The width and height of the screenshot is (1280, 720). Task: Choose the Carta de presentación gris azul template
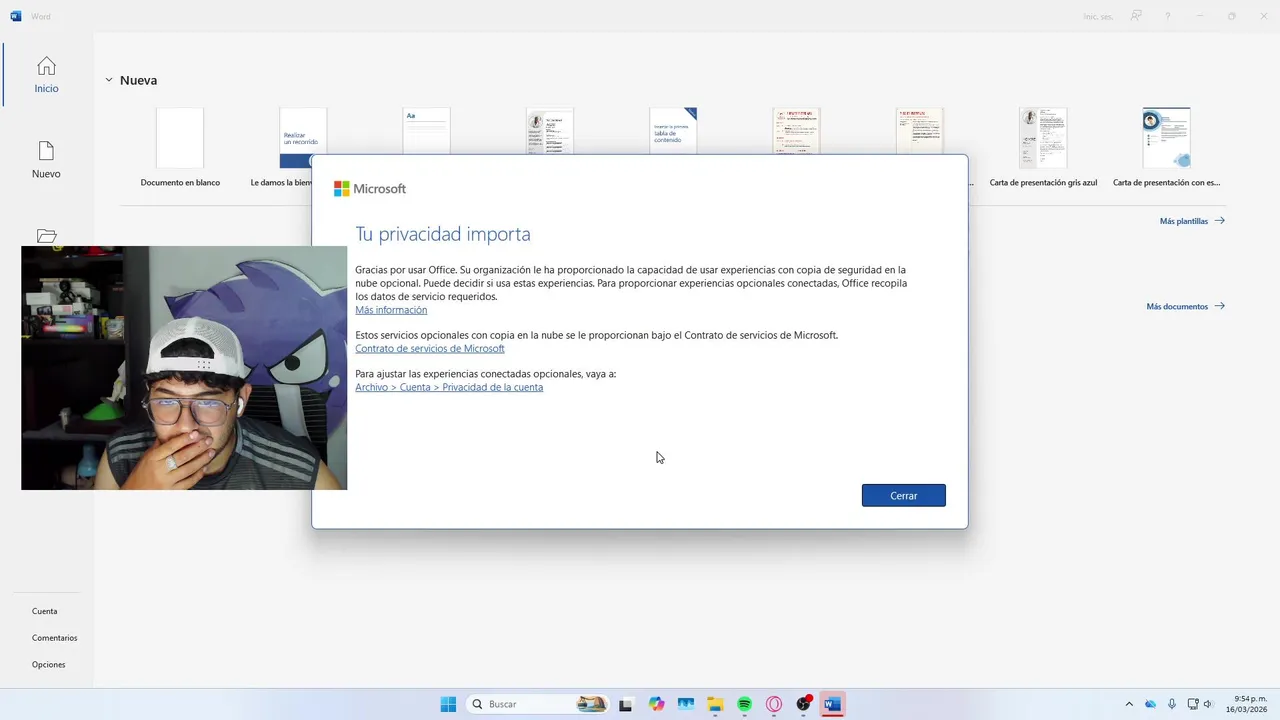click(1043, 148)
